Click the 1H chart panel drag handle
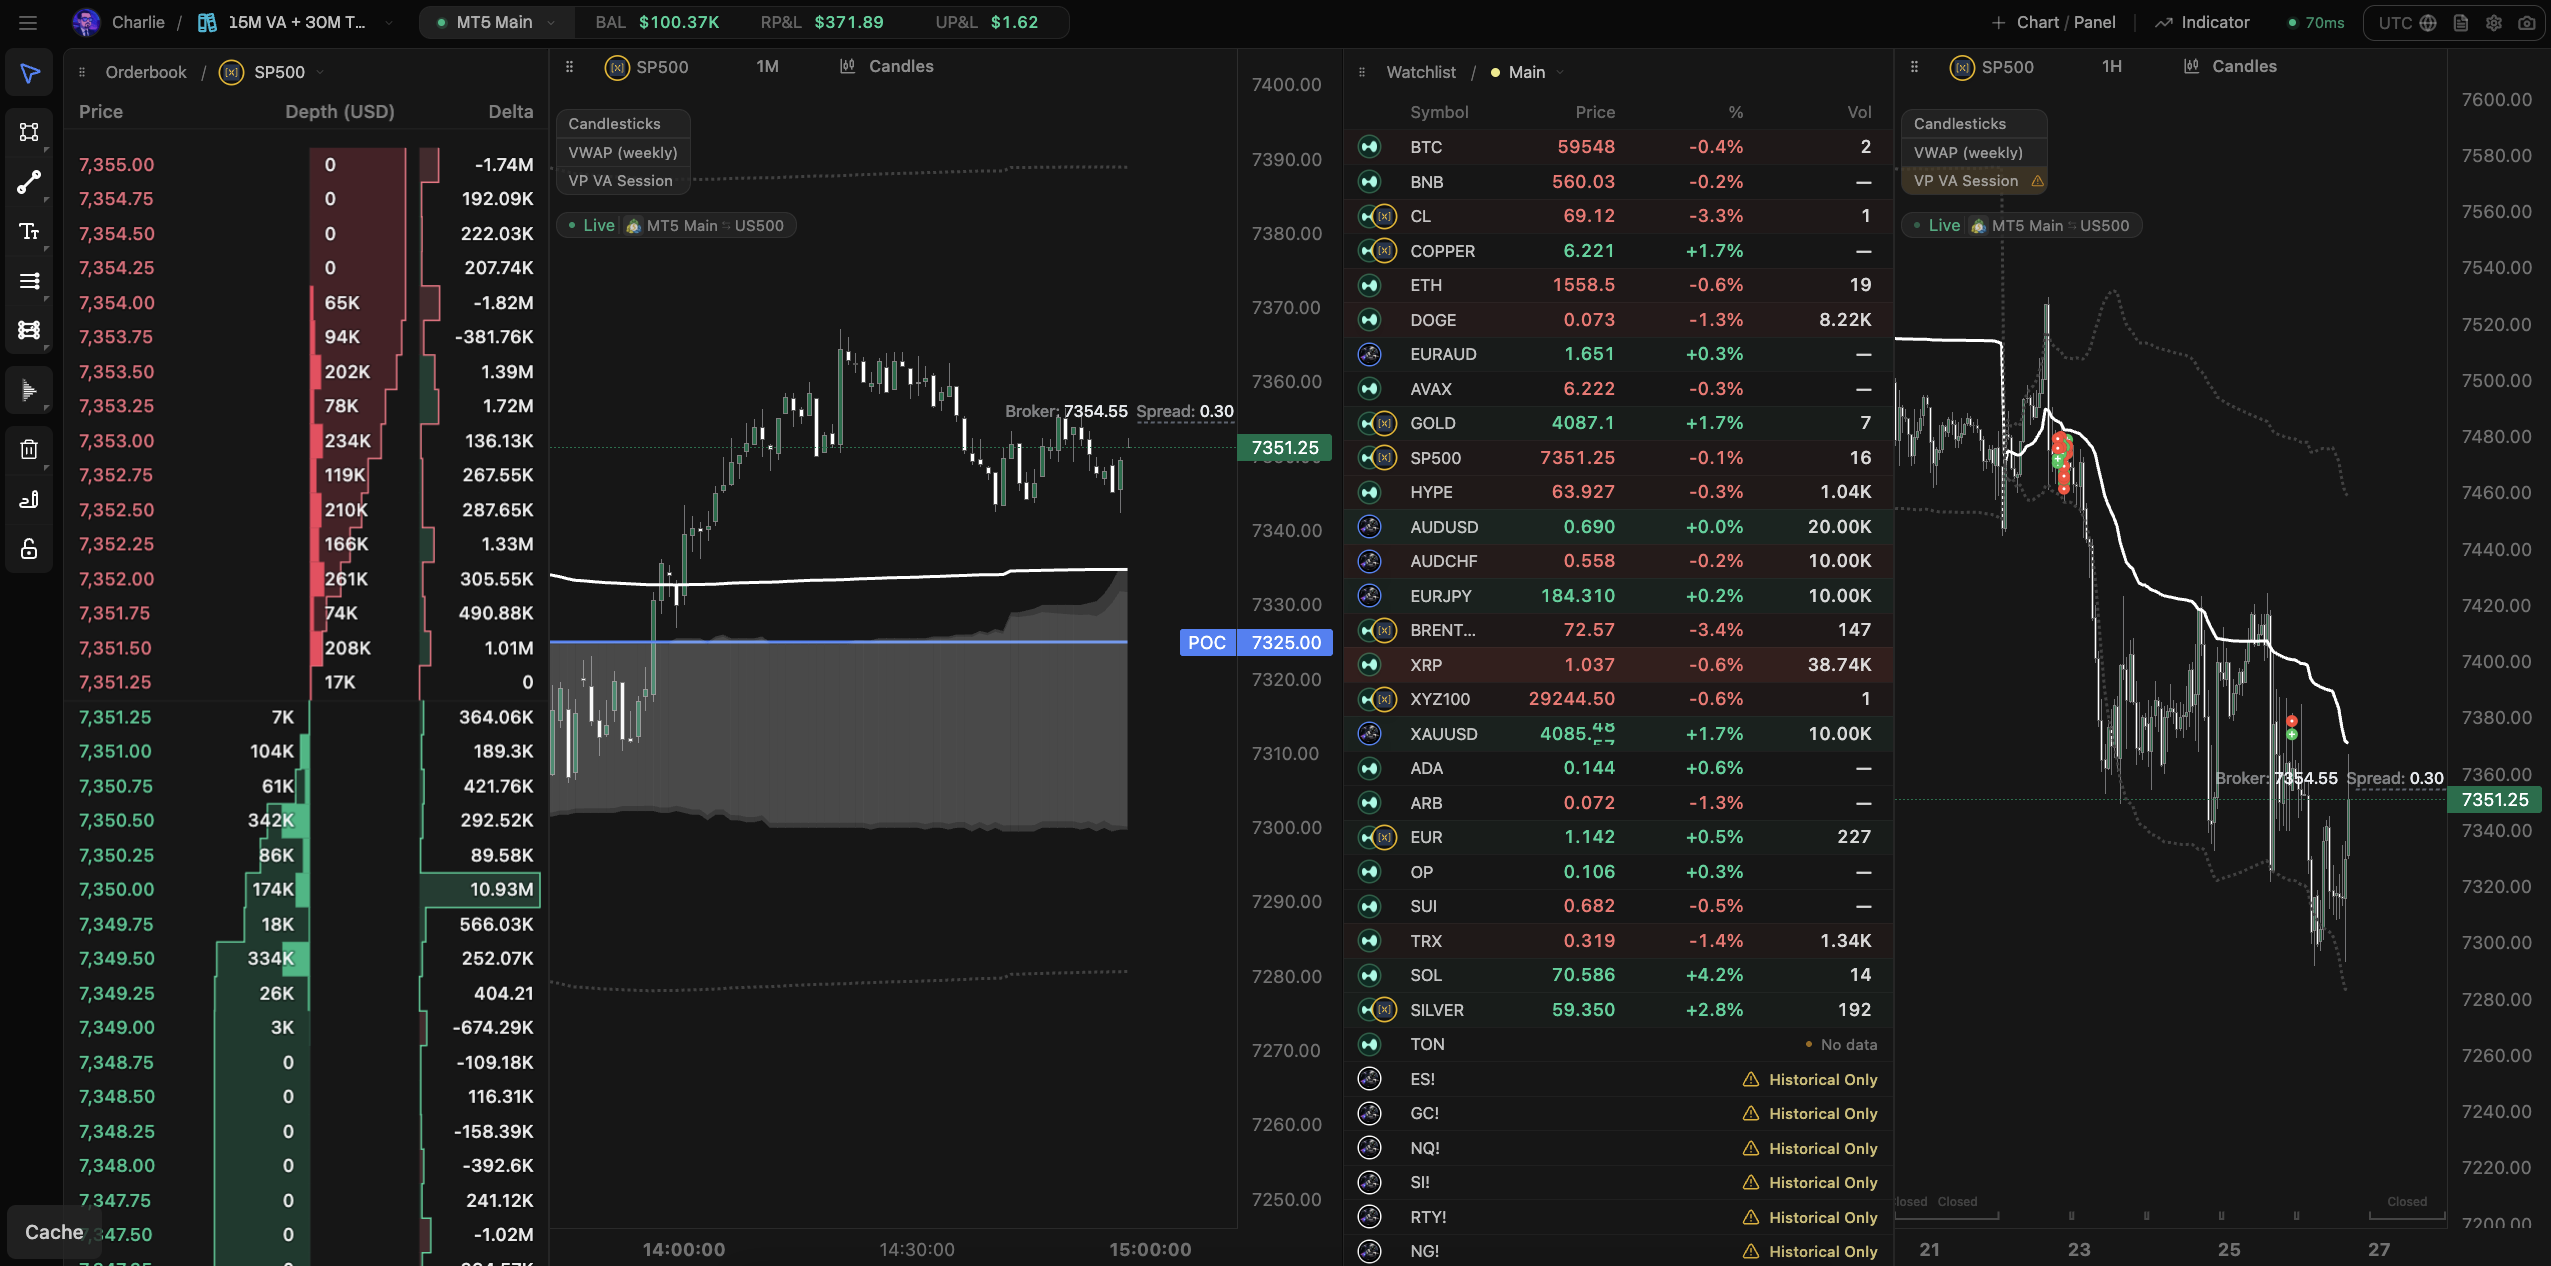 pos(1914,67)
